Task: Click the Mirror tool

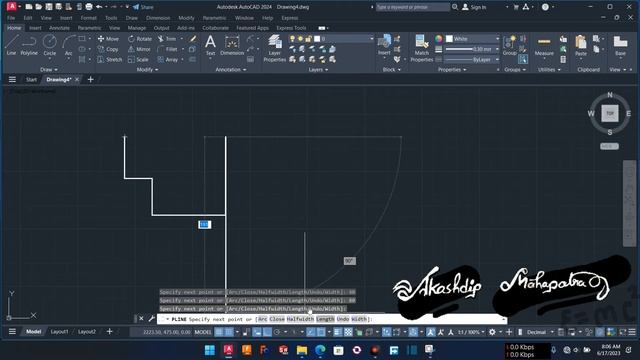Action: pyautogui.click(x=139, y=49)
